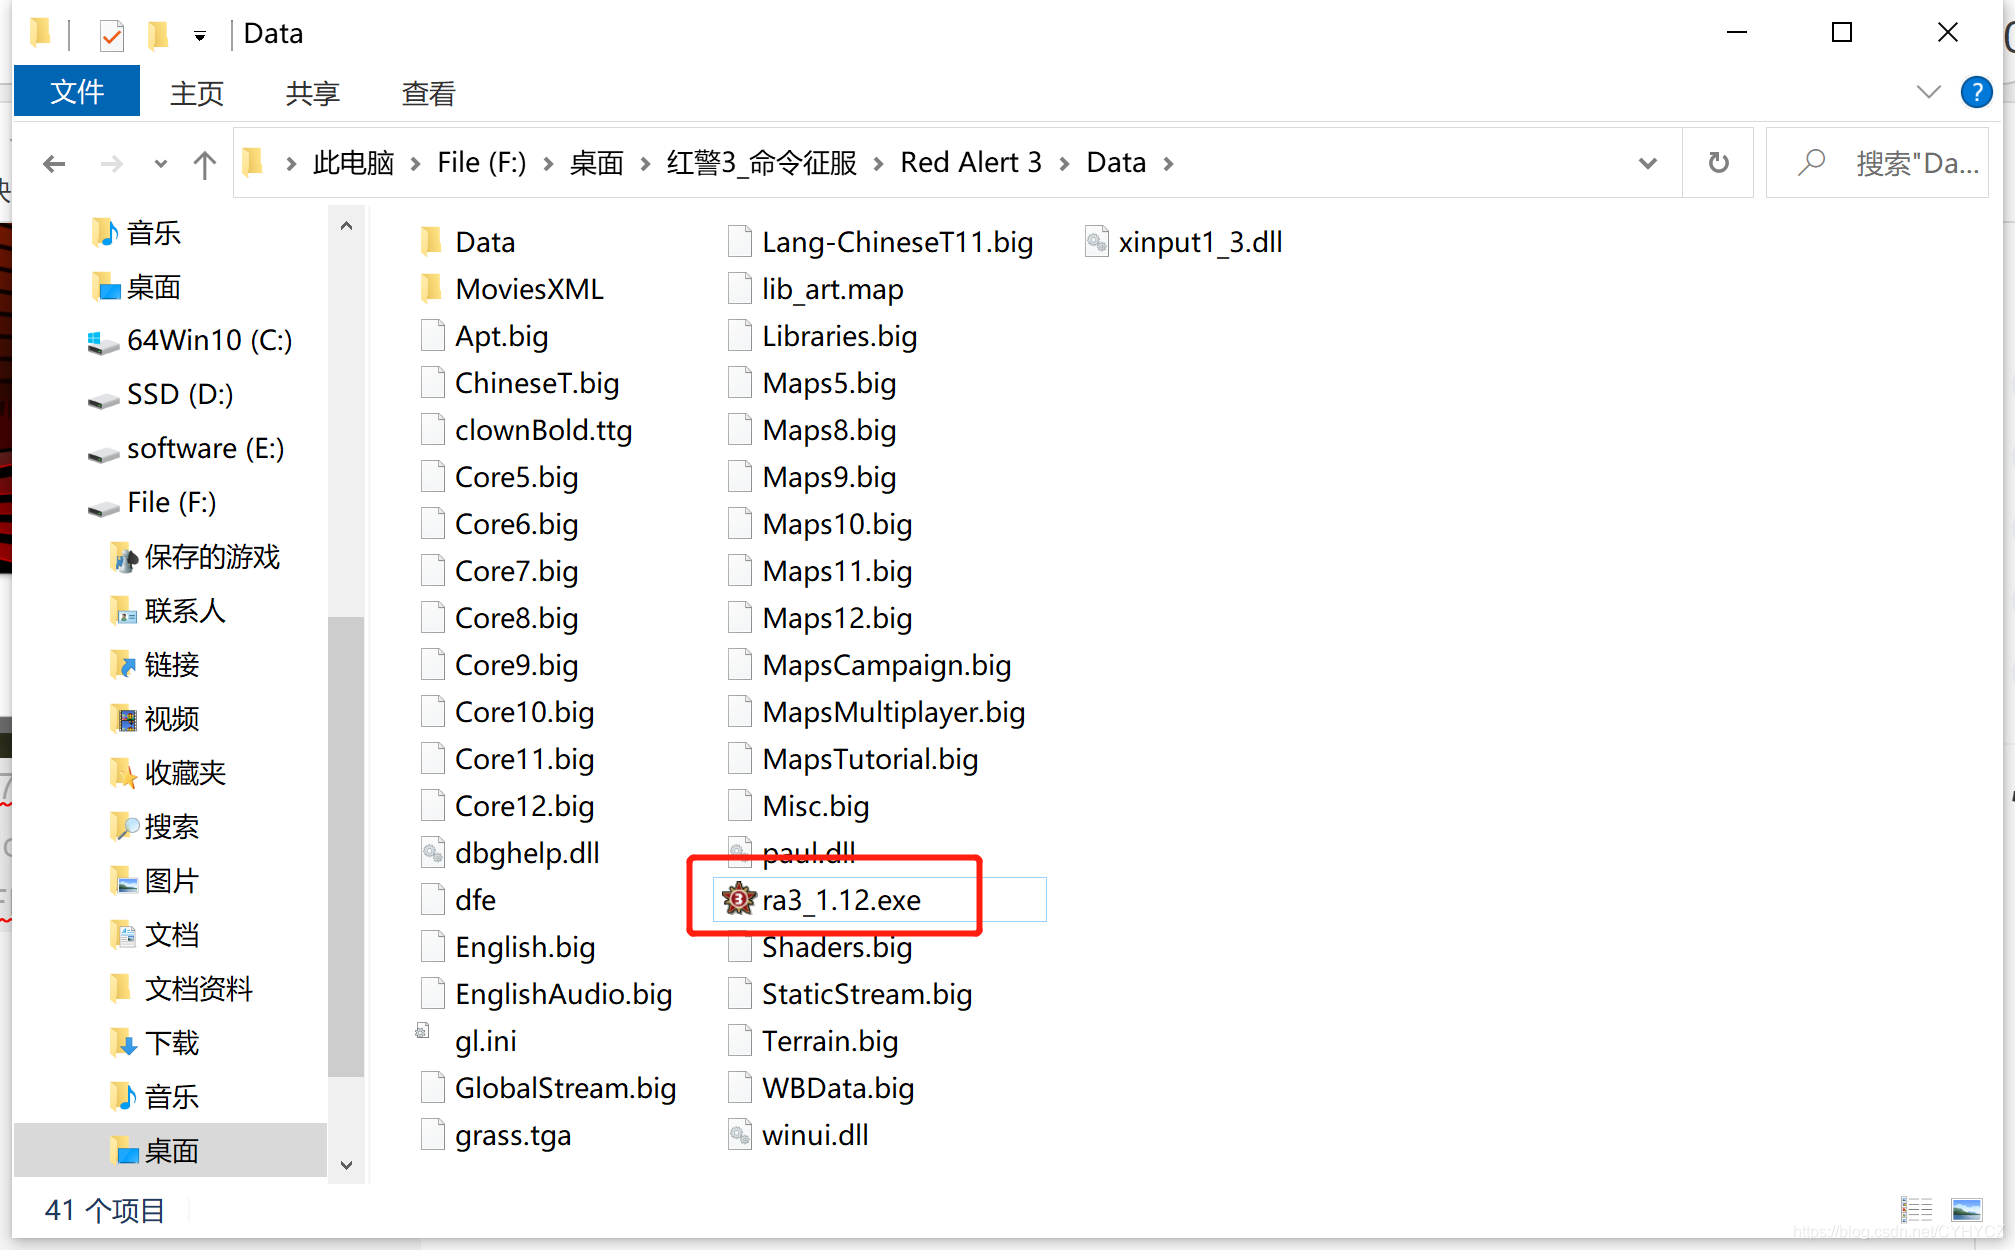Select the Core10.big file
Image resolution: width=2015 pixels, height=1250 pixels.
(508, 712)
